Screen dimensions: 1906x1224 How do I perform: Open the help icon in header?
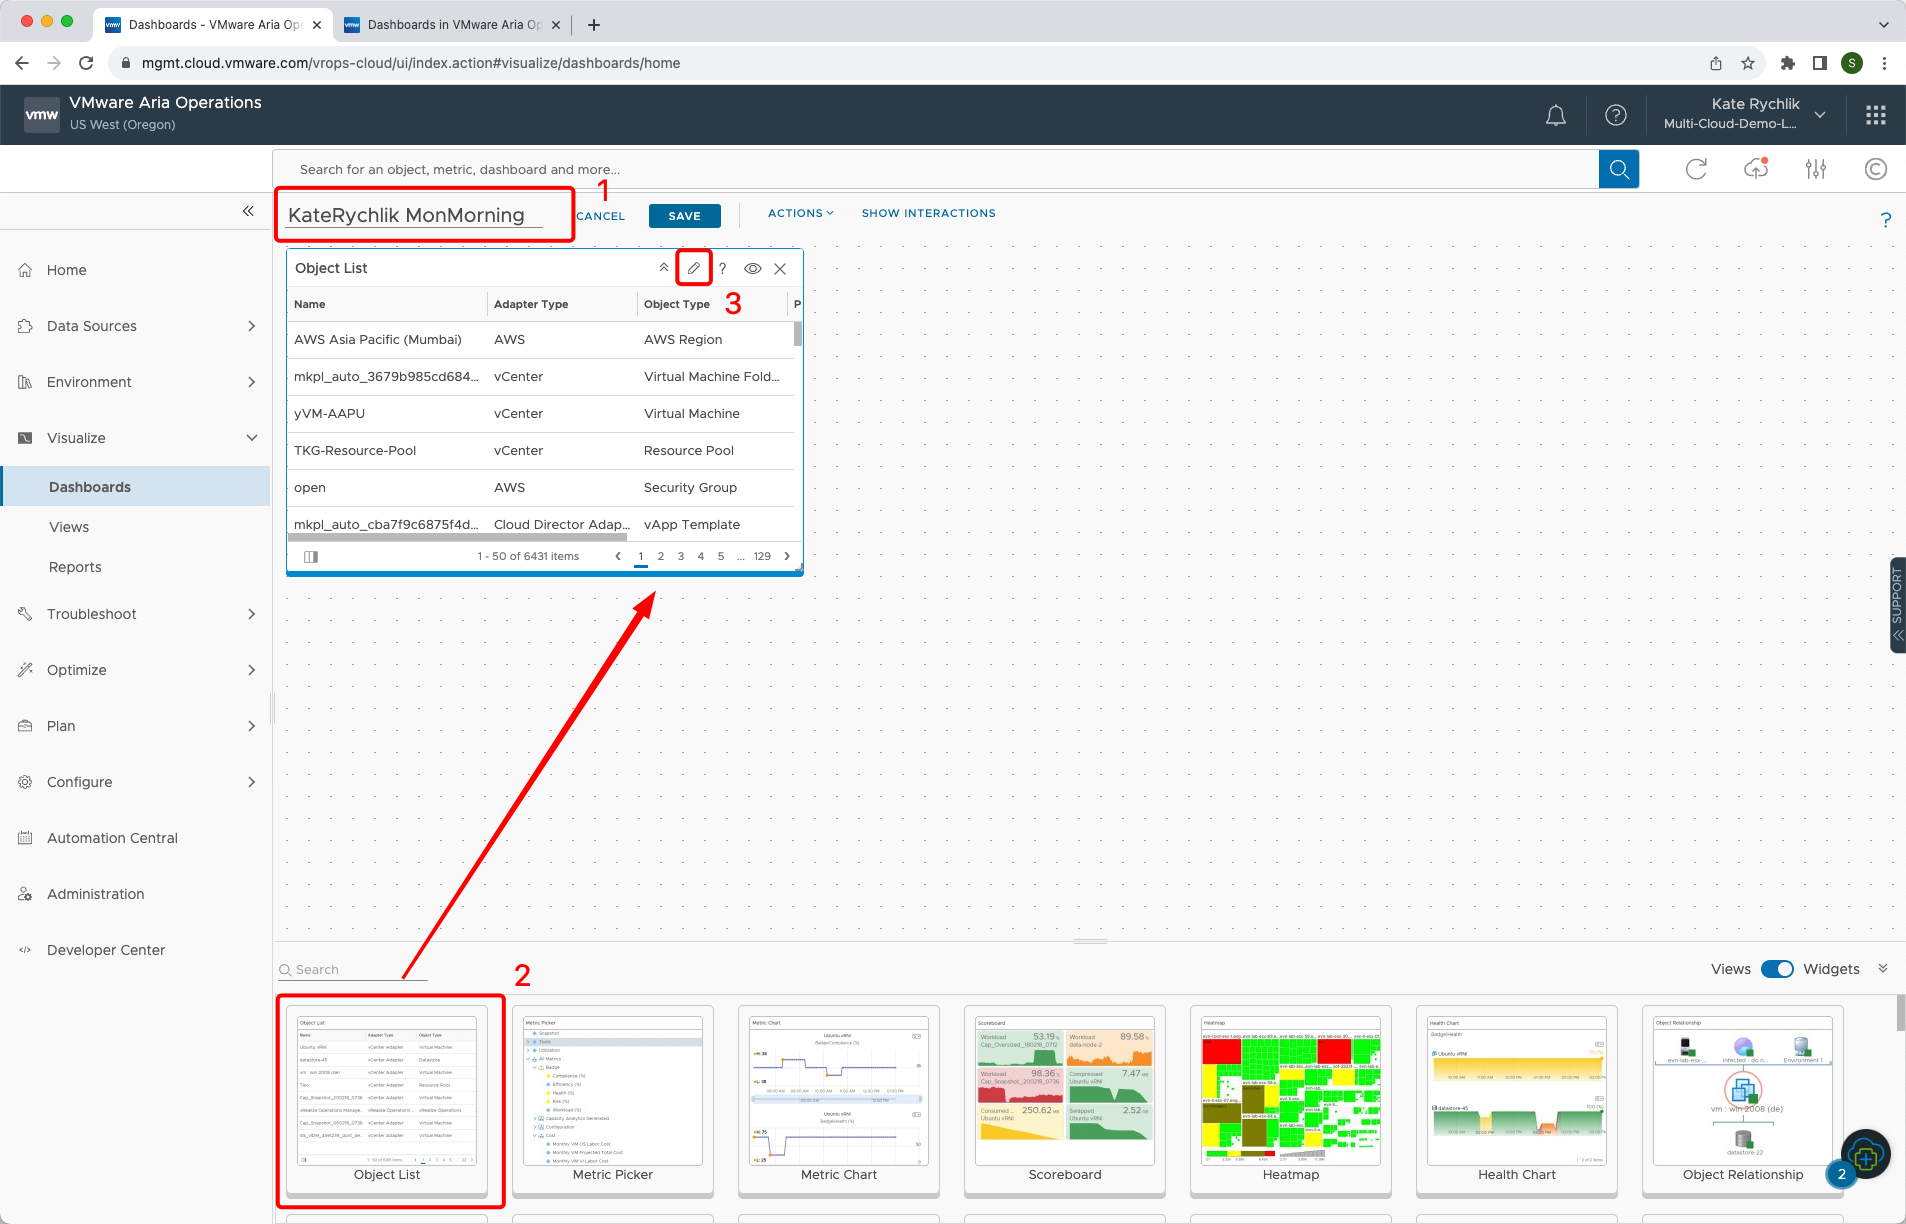pos(1616,114)
